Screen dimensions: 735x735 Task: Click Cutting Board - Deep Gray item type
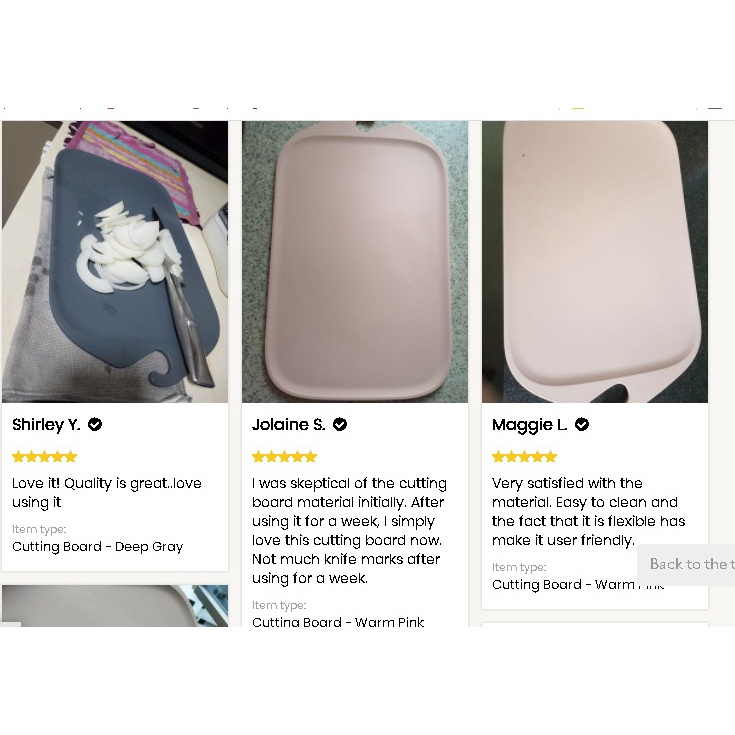click(98, 547)
